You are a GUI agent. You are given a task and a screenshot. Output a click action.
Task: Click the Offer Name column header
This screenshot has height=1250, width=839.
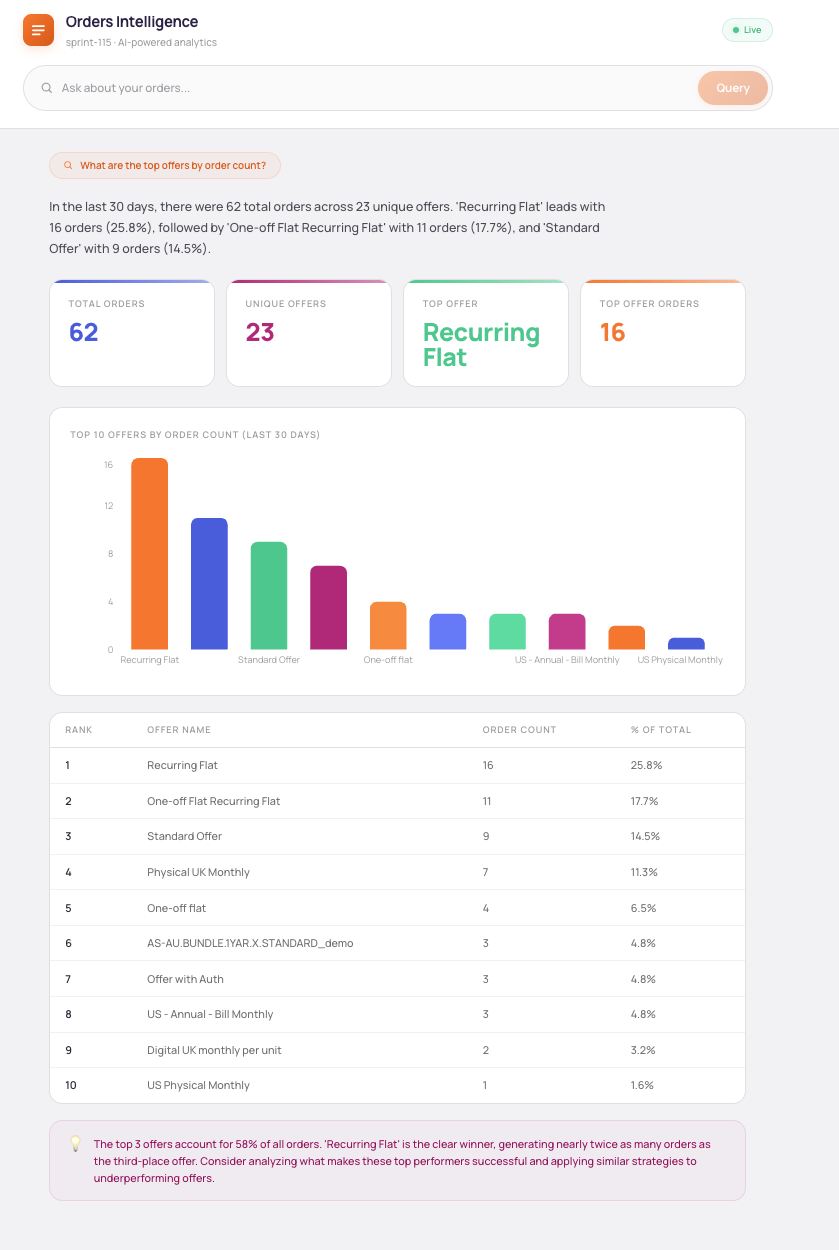[179, 730]
